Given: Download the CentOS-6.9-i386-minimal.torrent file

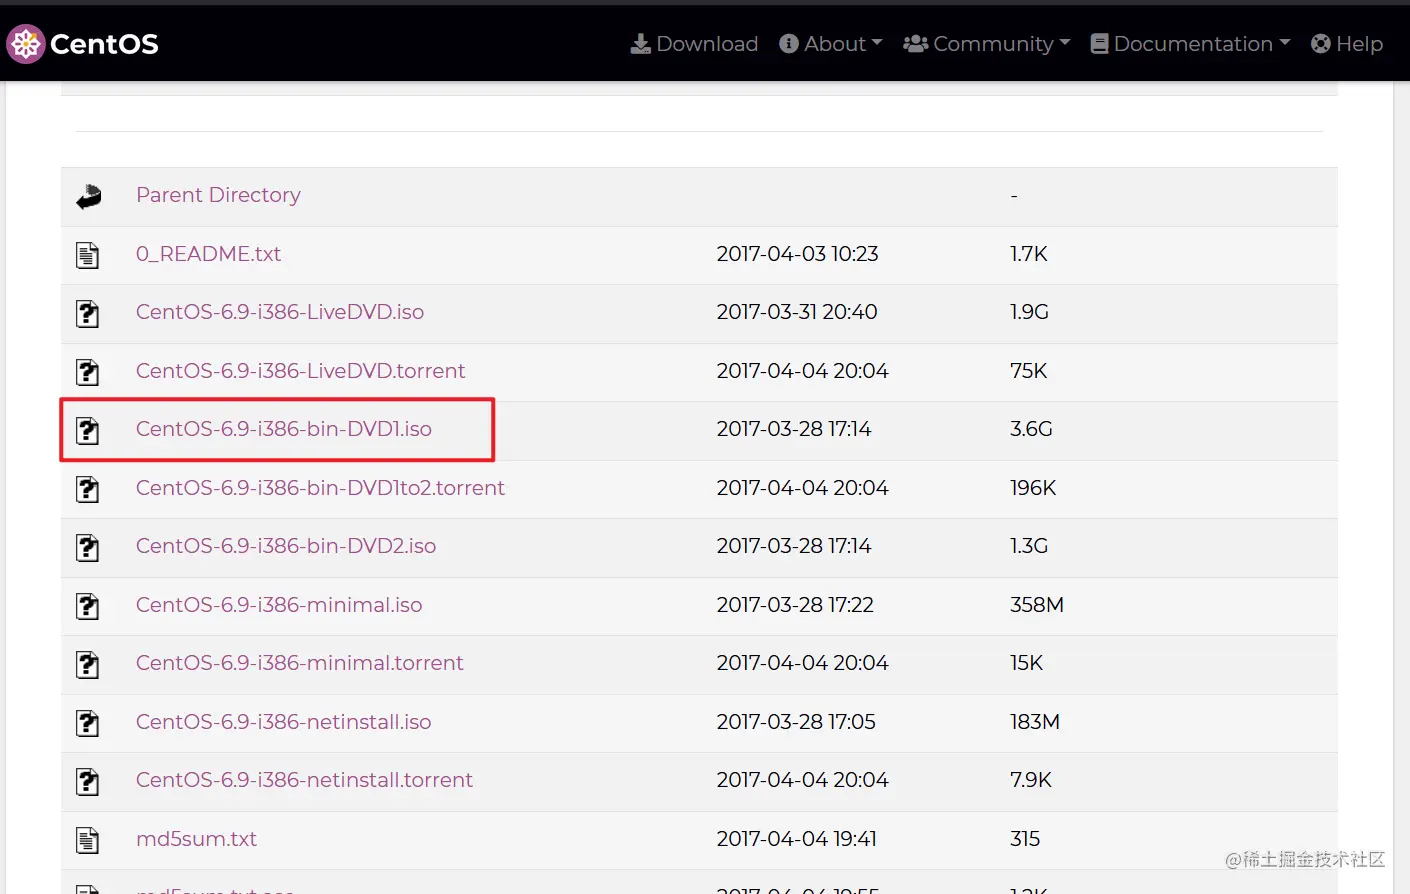Looking at the screenshot, I should point(300,663).
